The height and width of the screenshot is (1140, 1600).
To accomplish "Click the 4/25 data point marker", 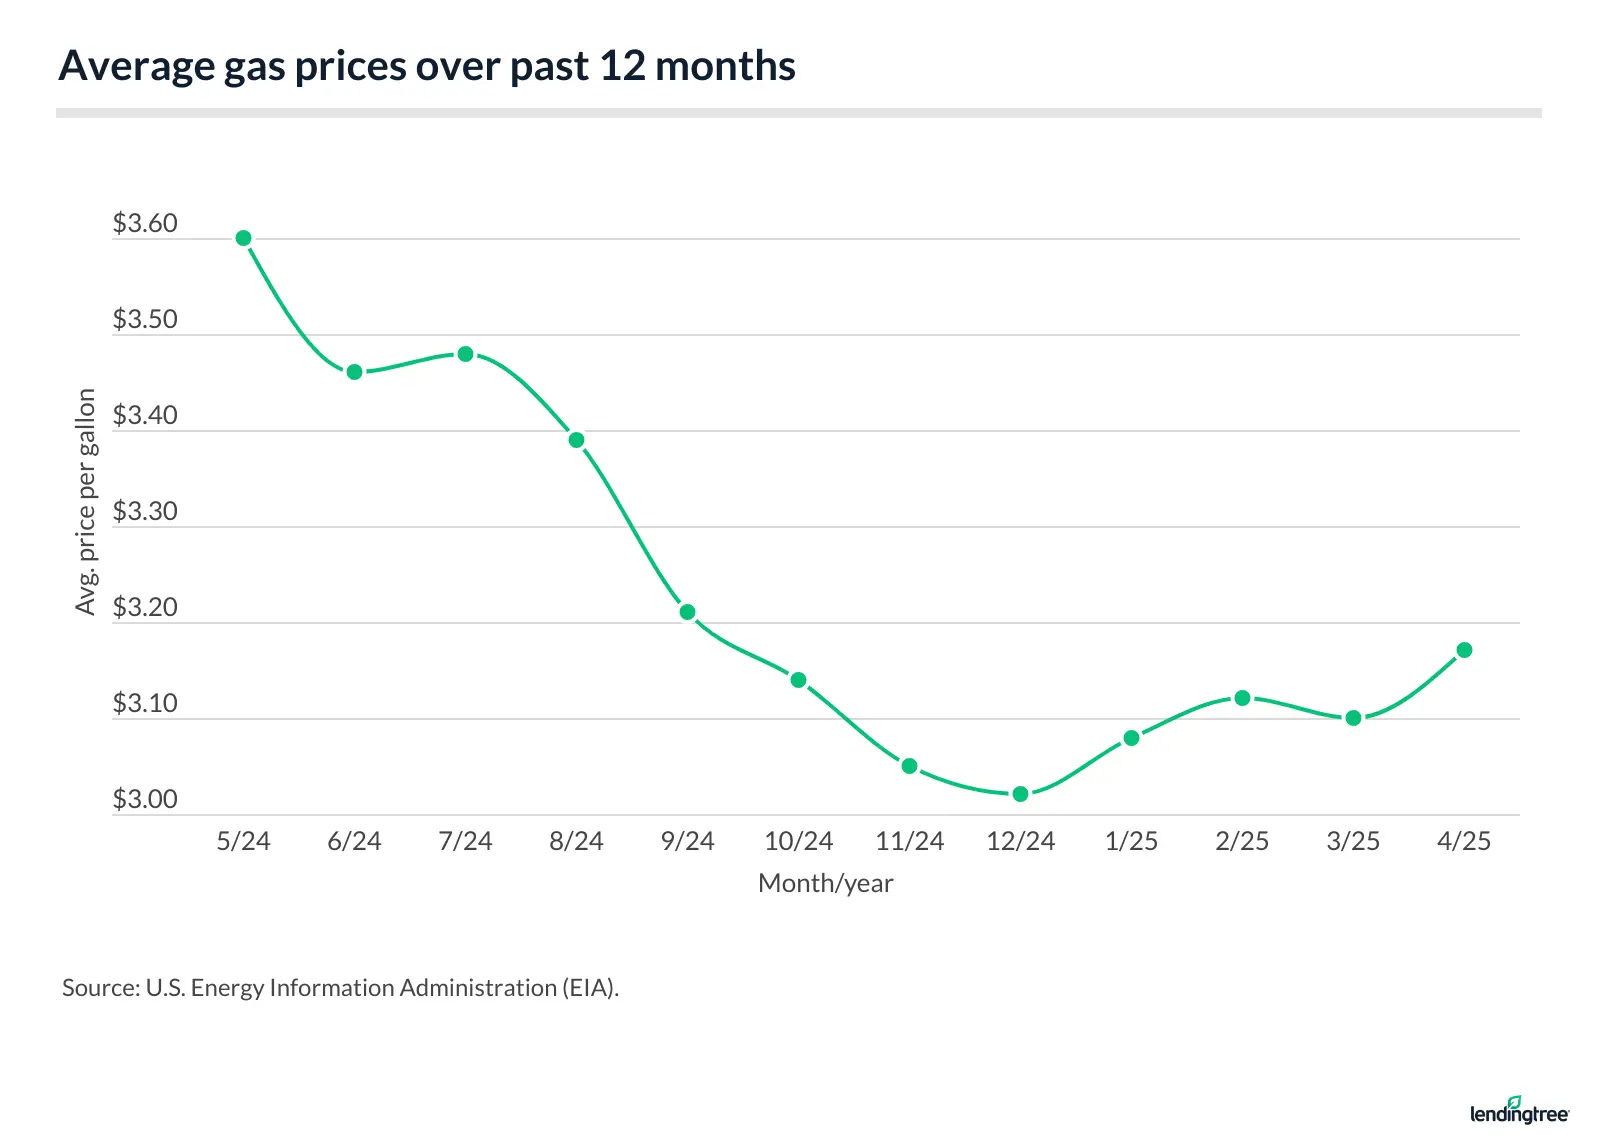I will click(1464, 650).
